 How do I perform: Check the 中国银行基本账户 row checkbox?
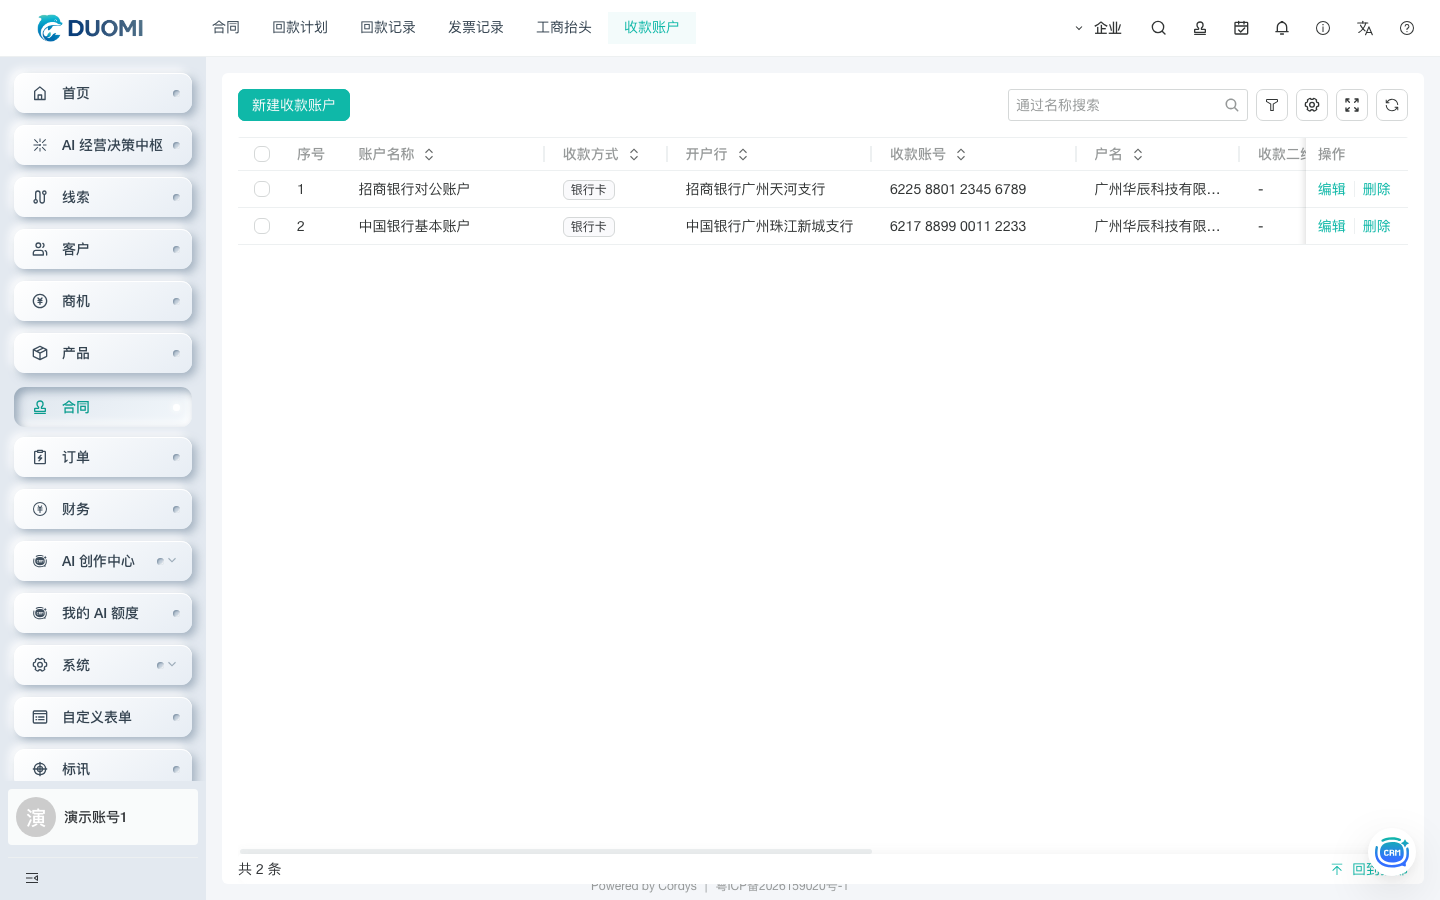click(262, 226)
